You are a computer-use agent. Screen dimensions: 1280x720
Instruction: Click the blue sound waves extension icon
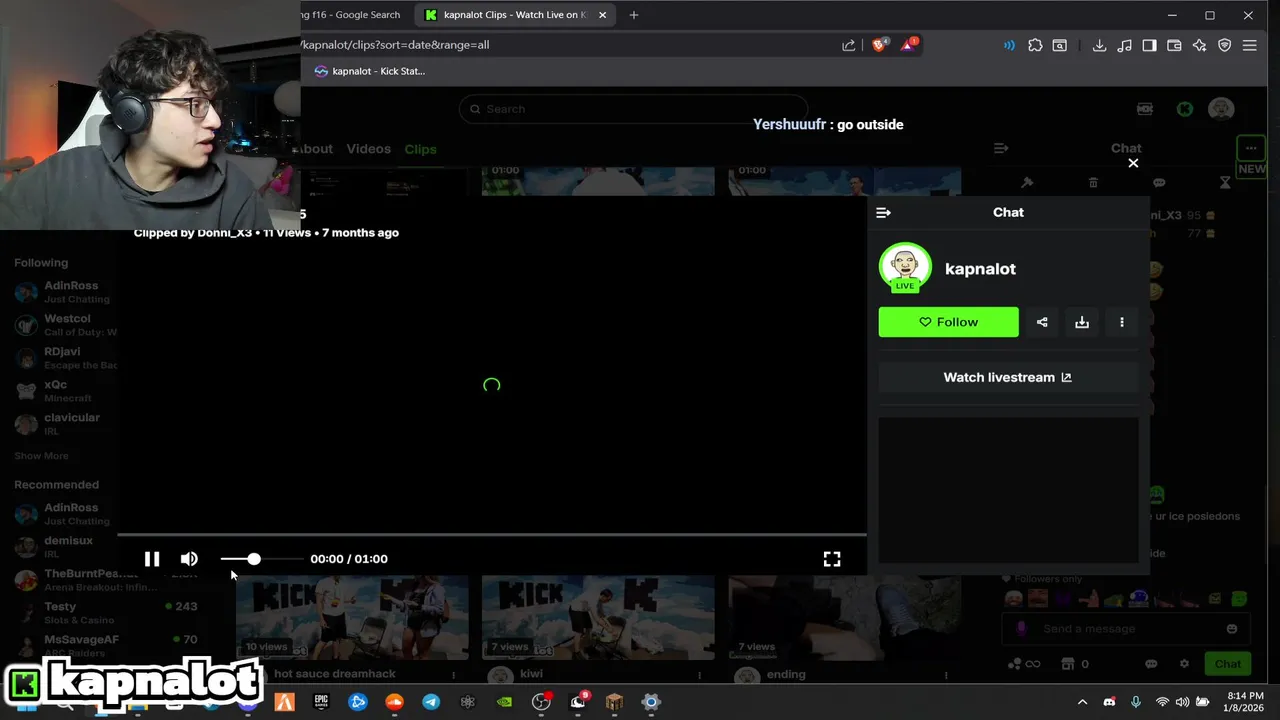[1009, 45]
